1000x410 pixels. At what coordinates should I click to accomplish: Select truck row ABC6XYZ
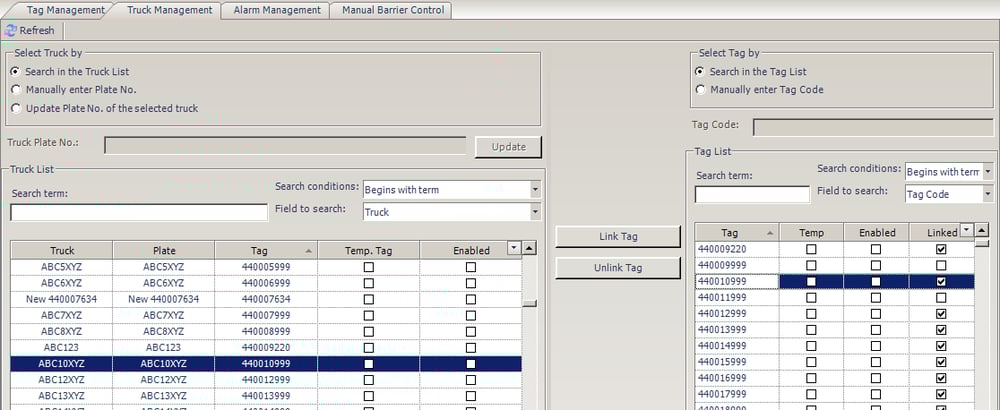(x=266, y=283)
